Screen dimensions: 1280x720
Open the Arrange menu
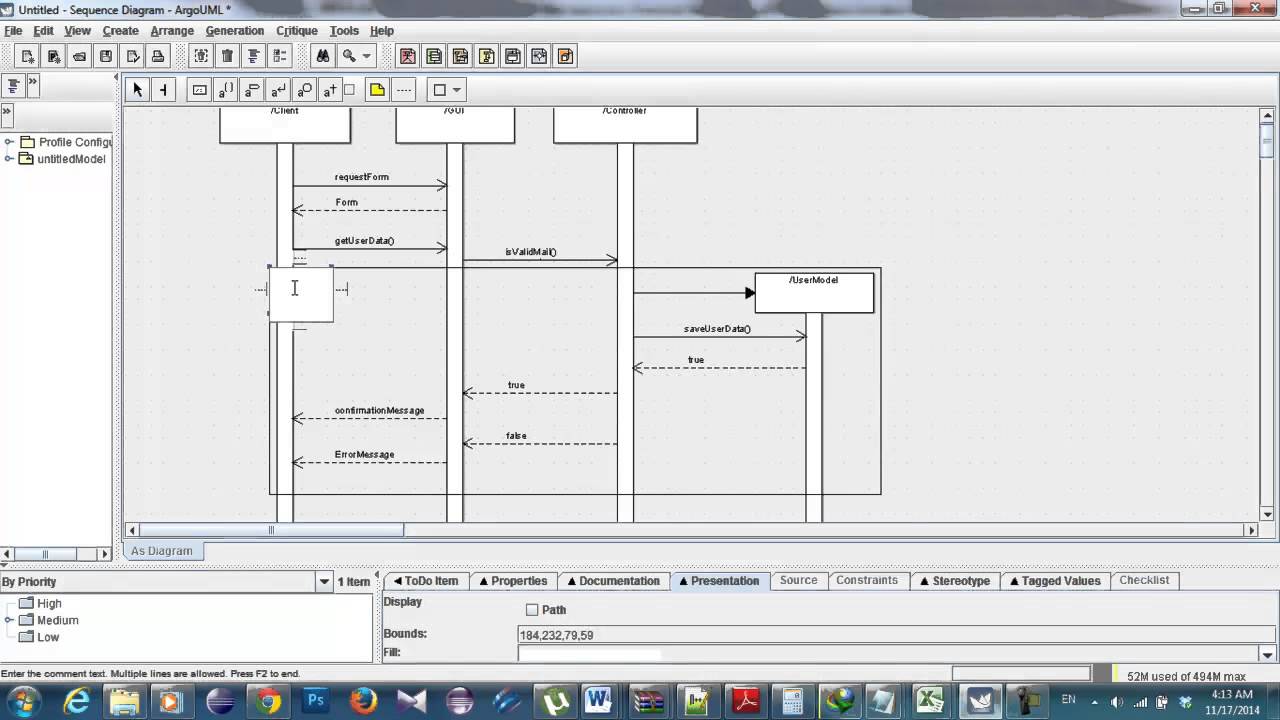pyautogui.click(x=172, y=31)
